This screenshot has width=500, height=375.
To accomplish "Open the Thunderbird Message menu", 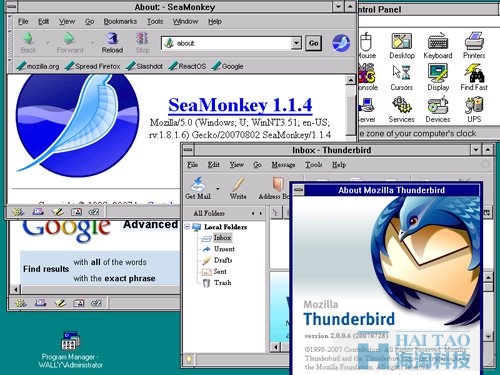I will [283, 165].
